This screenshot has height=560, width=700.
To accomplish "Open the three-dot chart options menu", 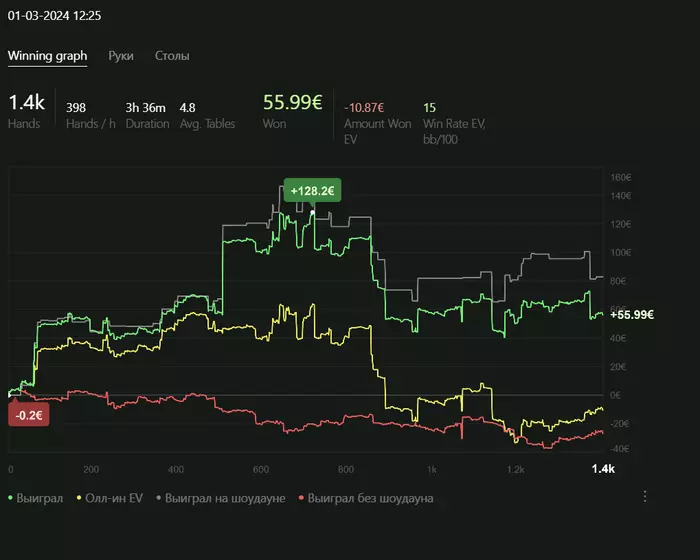I will click(645, 496).
